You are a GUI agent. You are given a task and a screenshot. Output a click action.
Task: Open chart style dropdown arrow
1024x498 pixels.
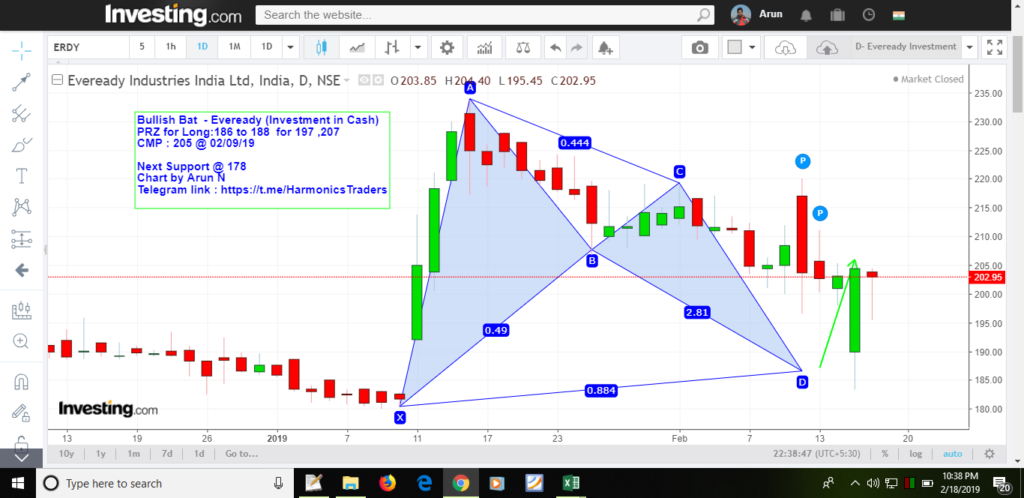pos(417,47)
